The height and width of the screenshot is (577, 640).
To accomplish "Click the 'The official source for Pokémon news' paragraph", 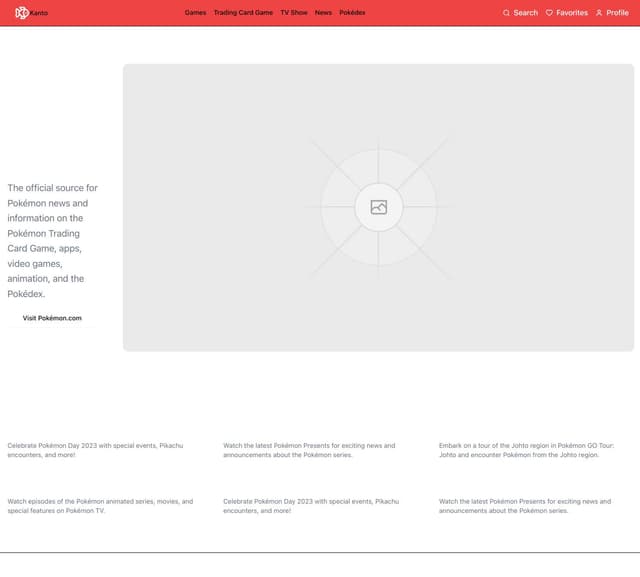I will [53, 241].
